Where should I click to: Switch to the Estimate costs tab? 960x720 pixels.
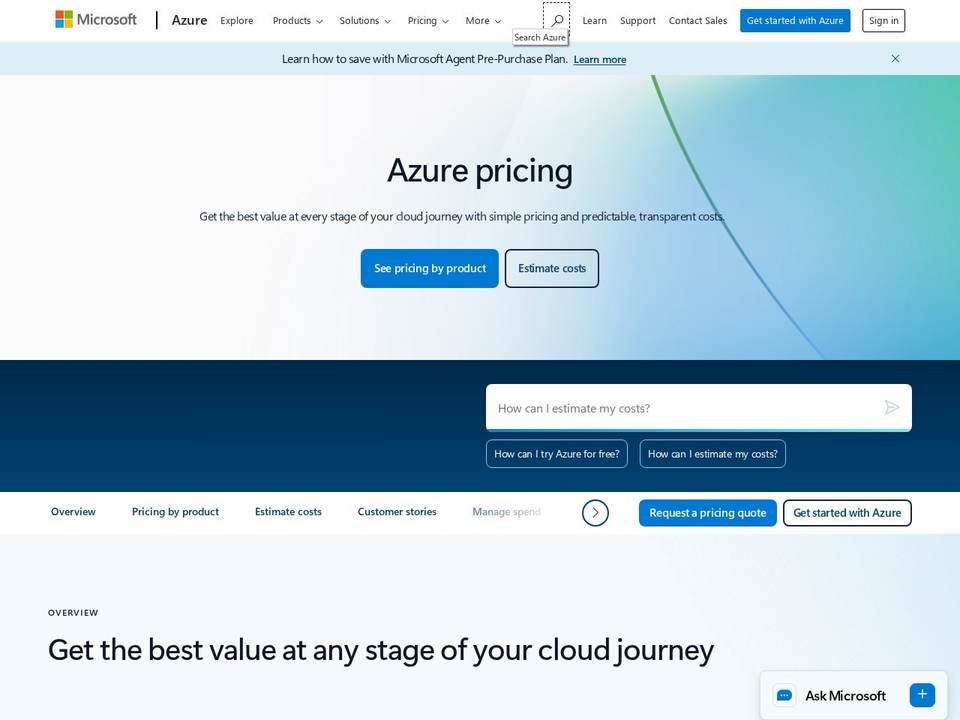tap(288, 512)
